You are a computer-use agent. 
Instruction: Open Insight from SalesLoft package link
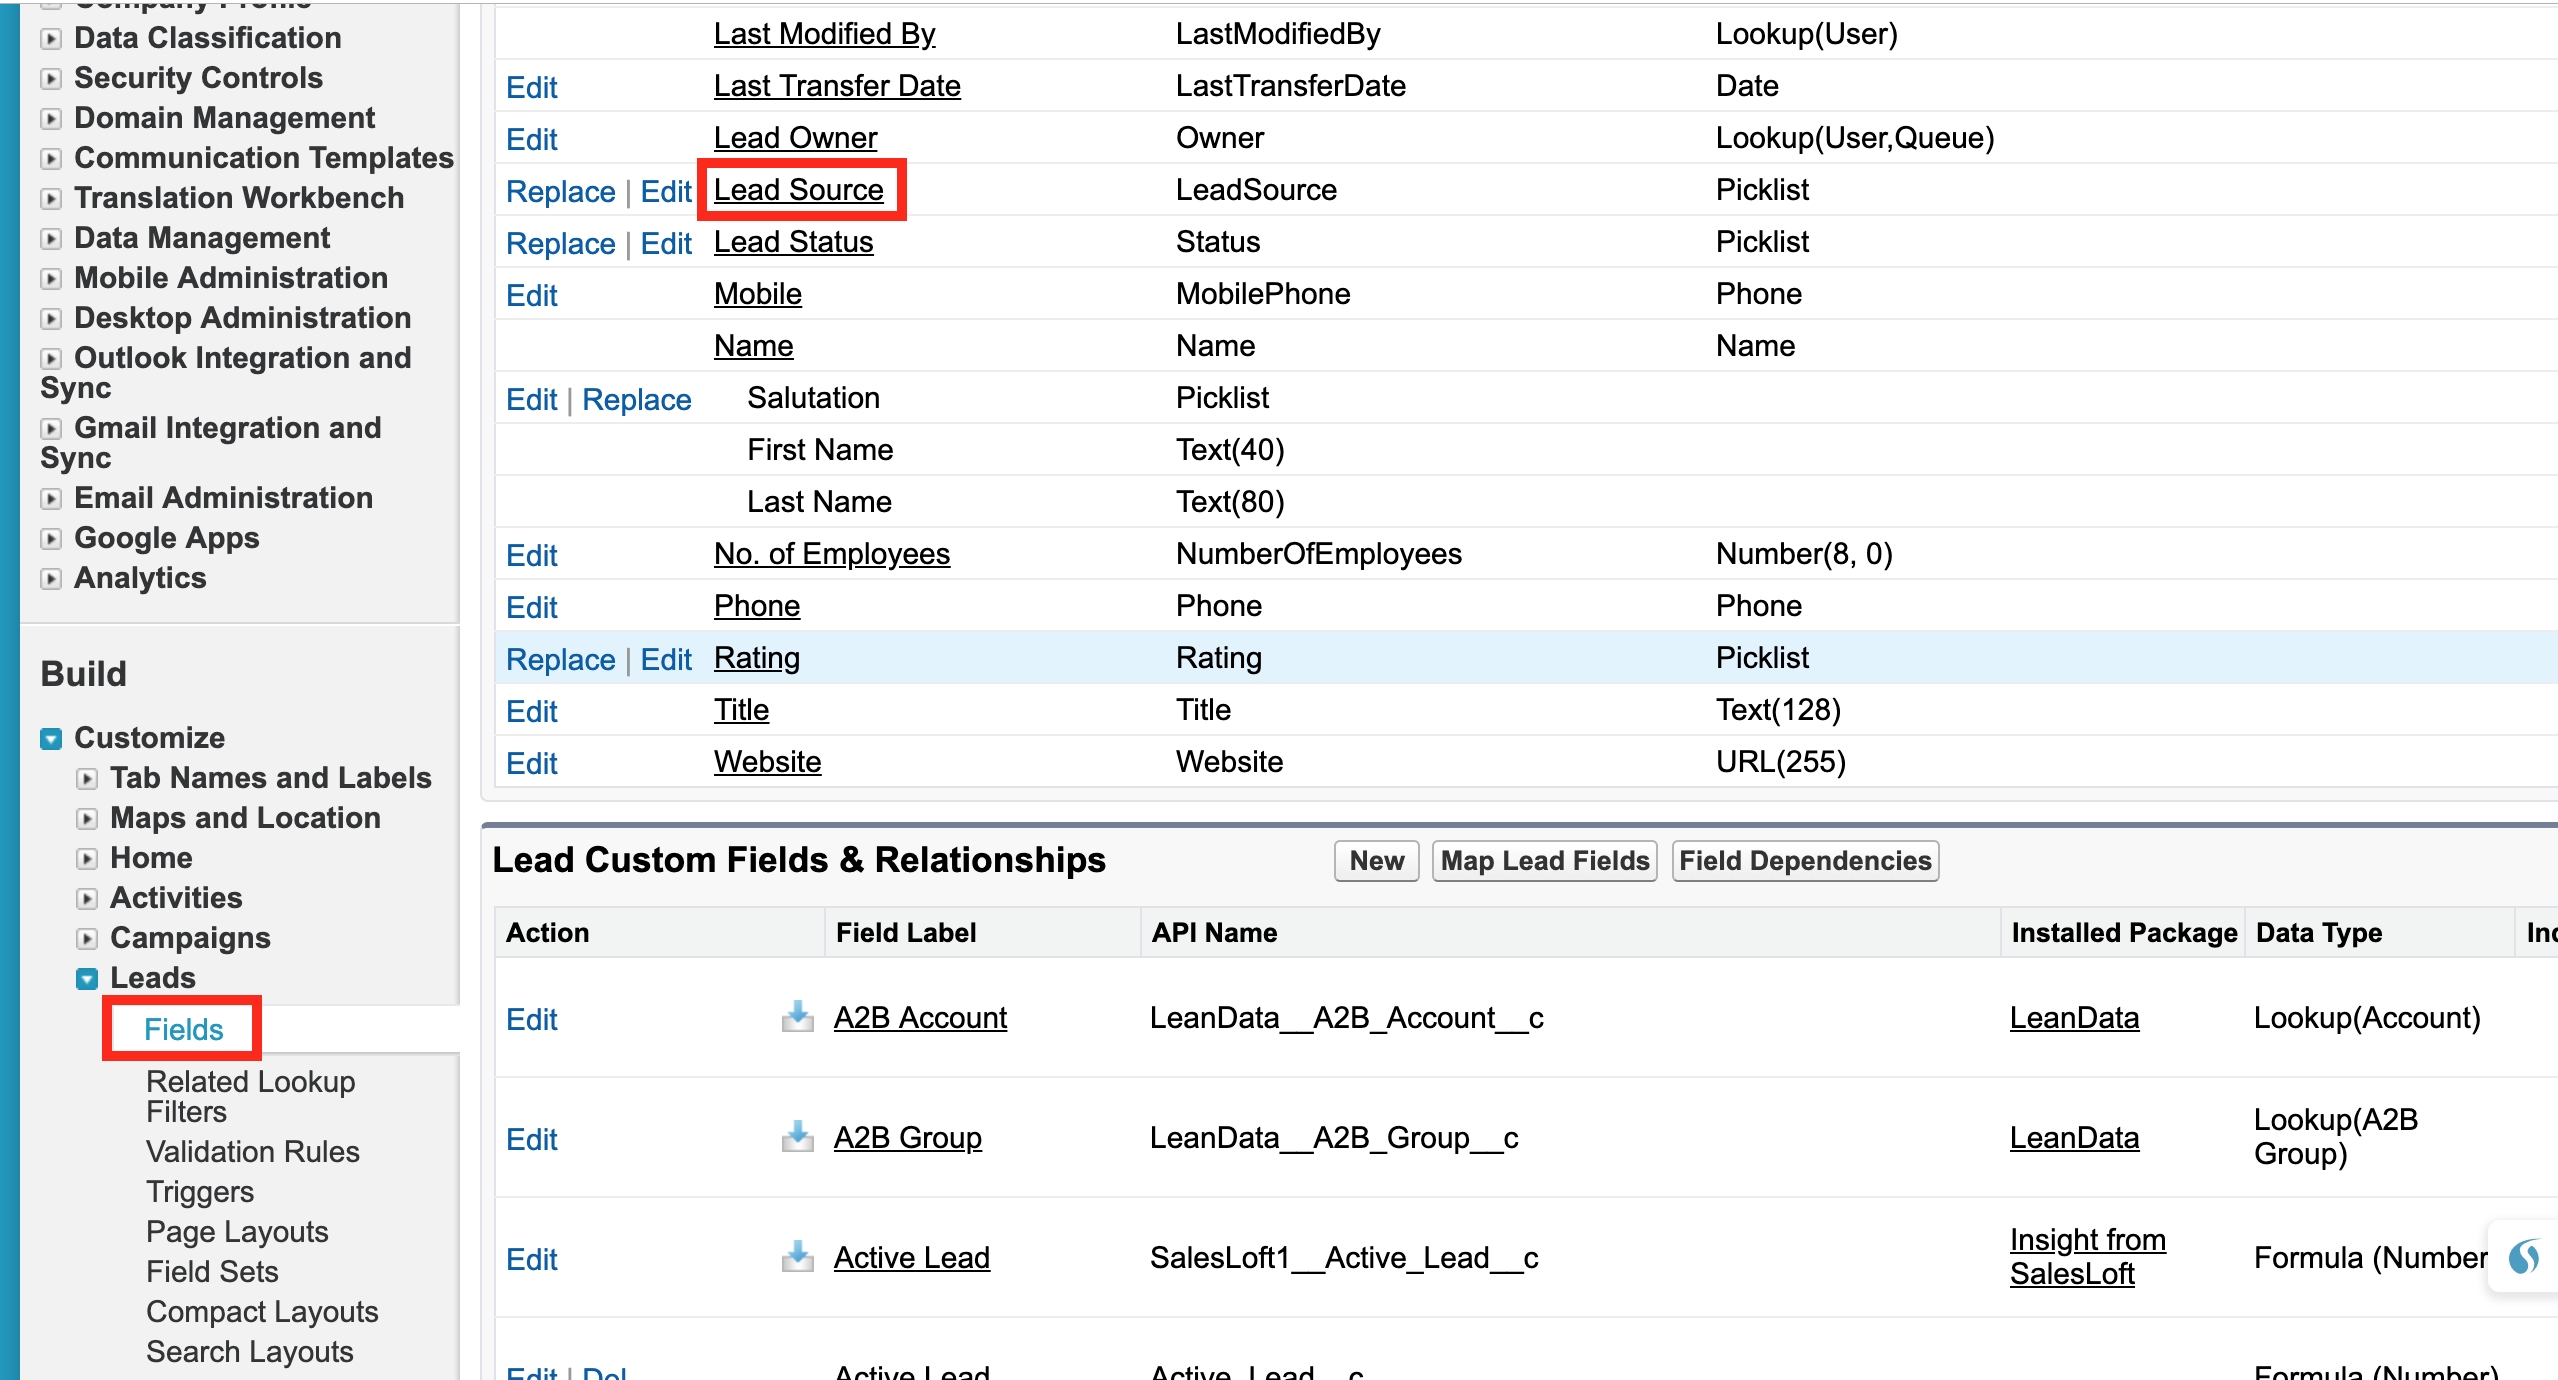(x=2087, y=1255)
